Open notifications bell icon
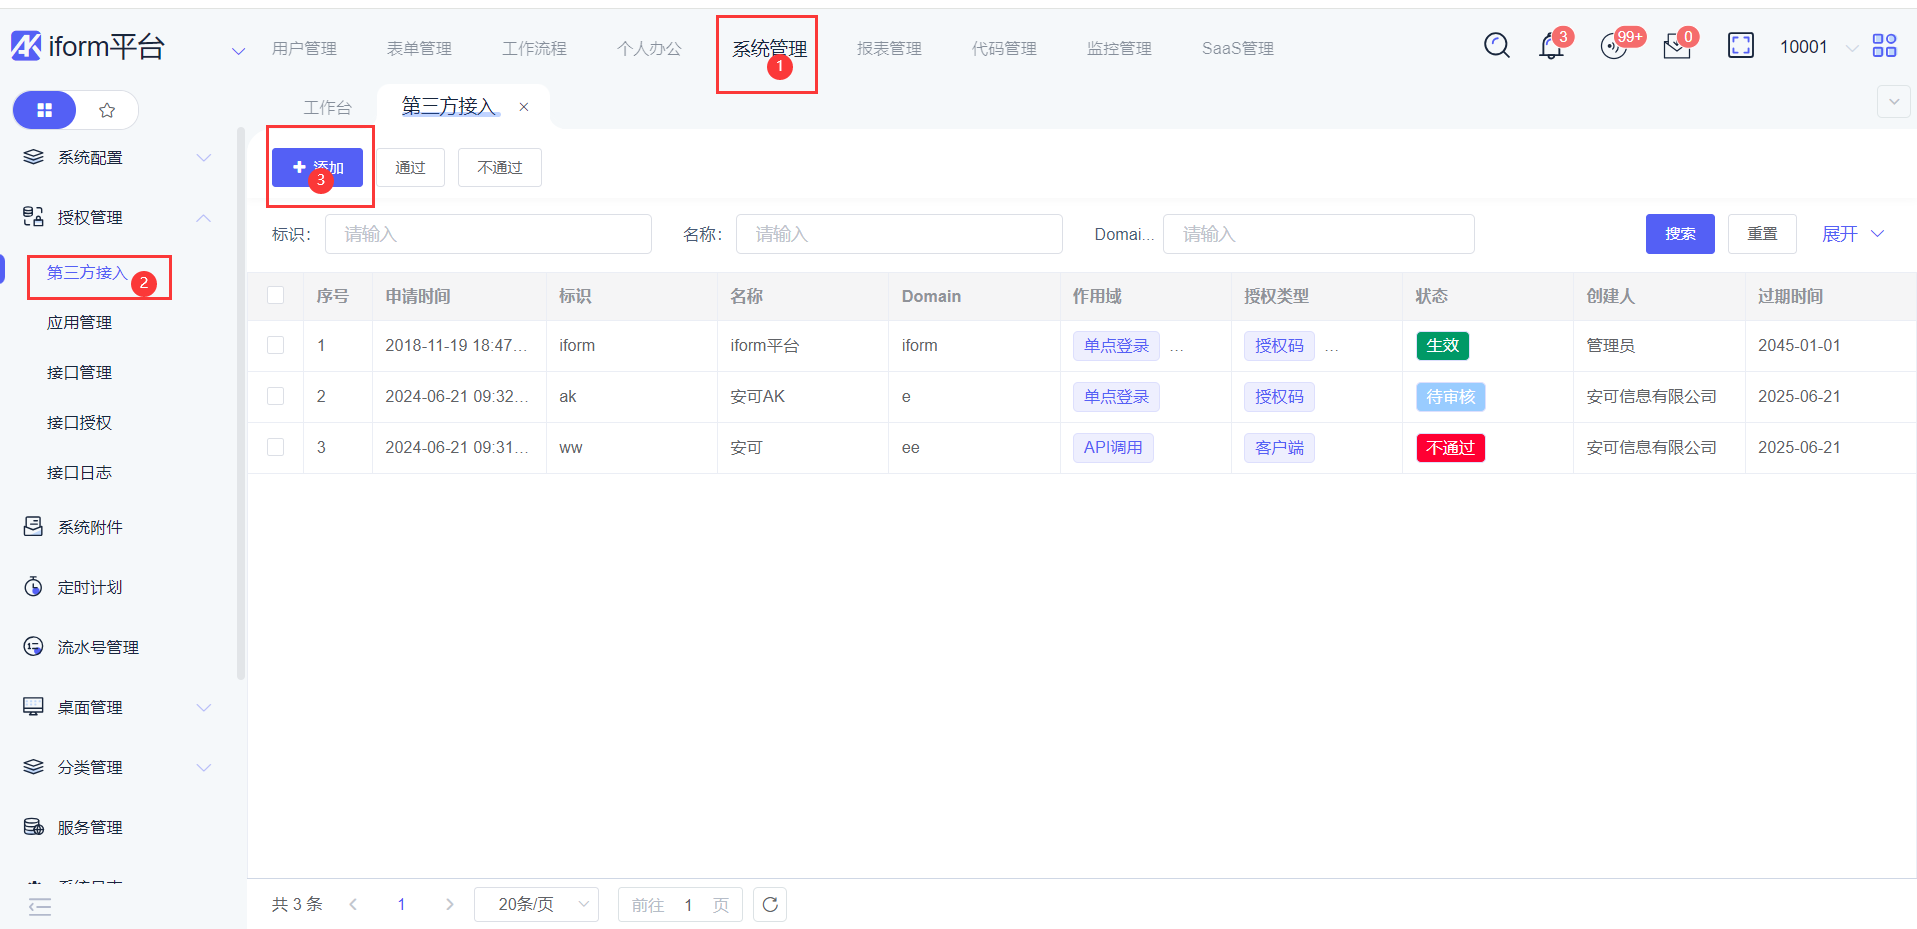Viewport: 1917px width, 929px height. [x=1551, y=46]
